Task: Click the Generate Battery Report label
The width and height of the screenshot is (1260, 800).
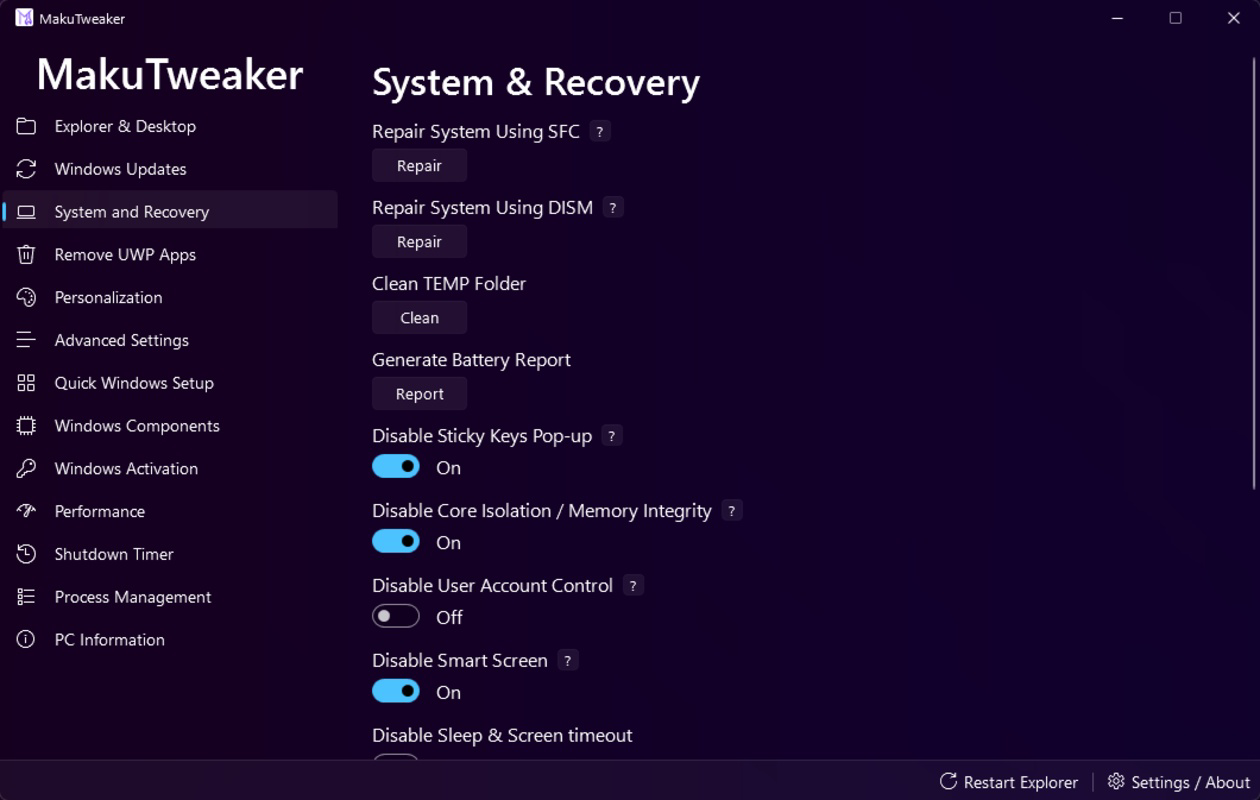Action: 471,359
